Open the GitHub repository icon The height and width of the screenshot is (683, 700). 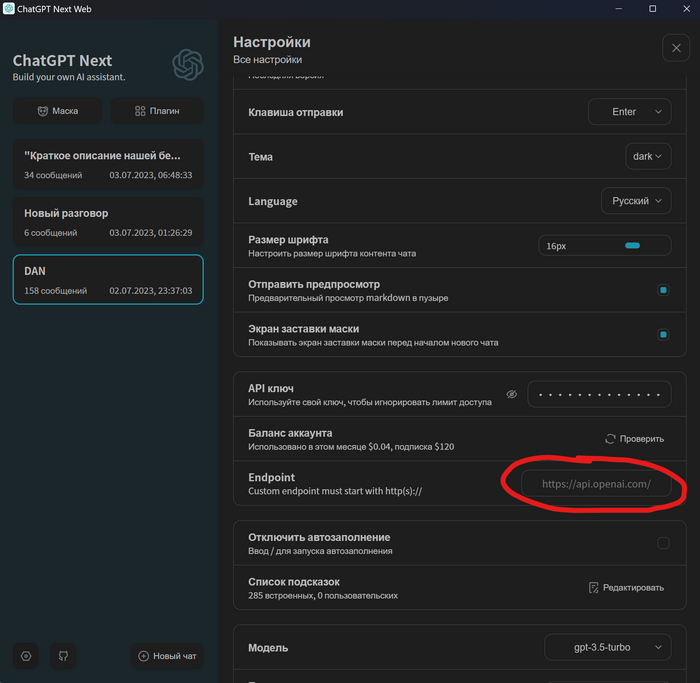(x=63, y=656)
